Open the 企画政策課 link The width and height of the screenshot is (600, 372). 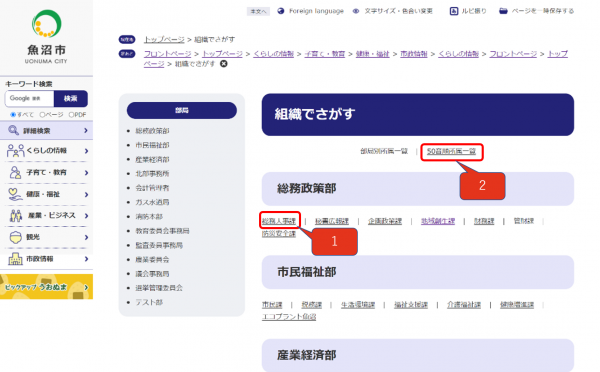pyautogui.click(x=385, y=221)
